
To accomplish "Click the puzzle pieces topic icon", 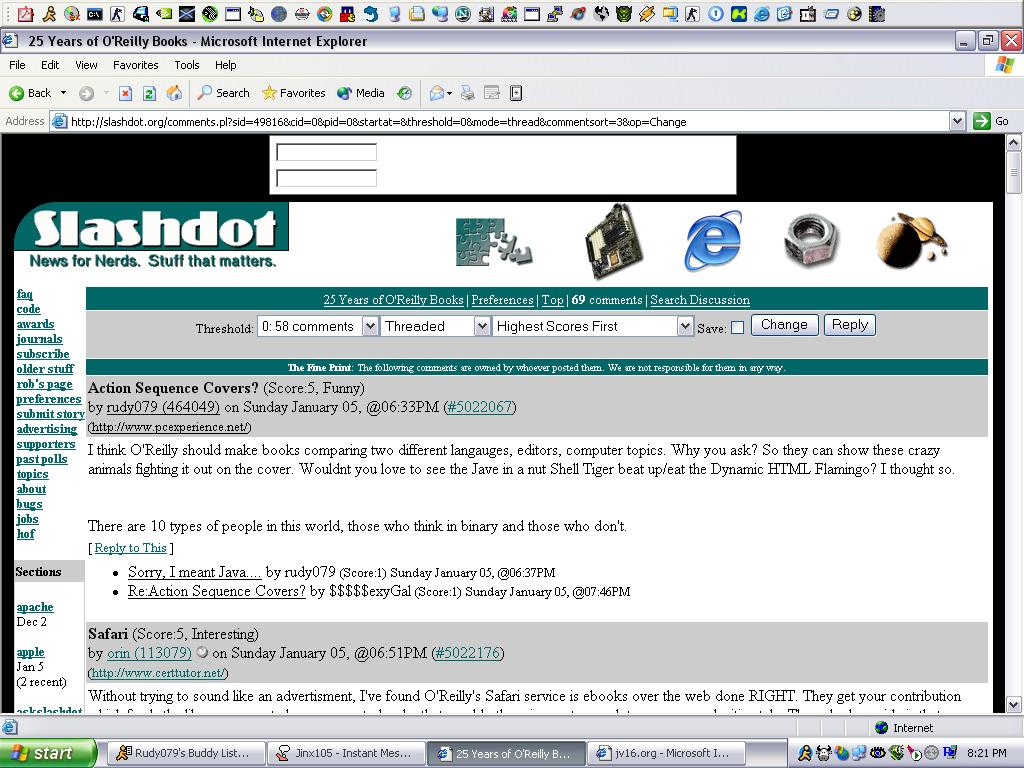I will (x=493, y=242).
